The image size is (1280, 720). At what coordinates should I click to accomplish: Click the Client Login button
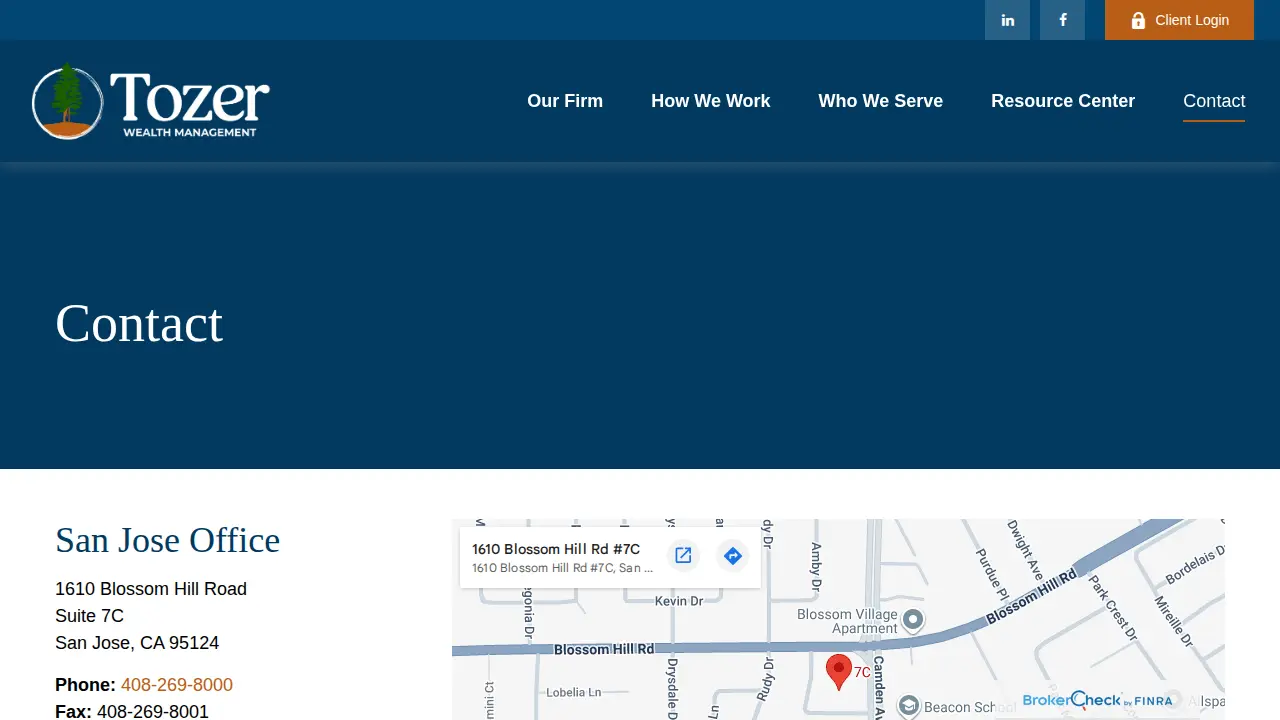pyautogui.click(x=1179, y=20)
